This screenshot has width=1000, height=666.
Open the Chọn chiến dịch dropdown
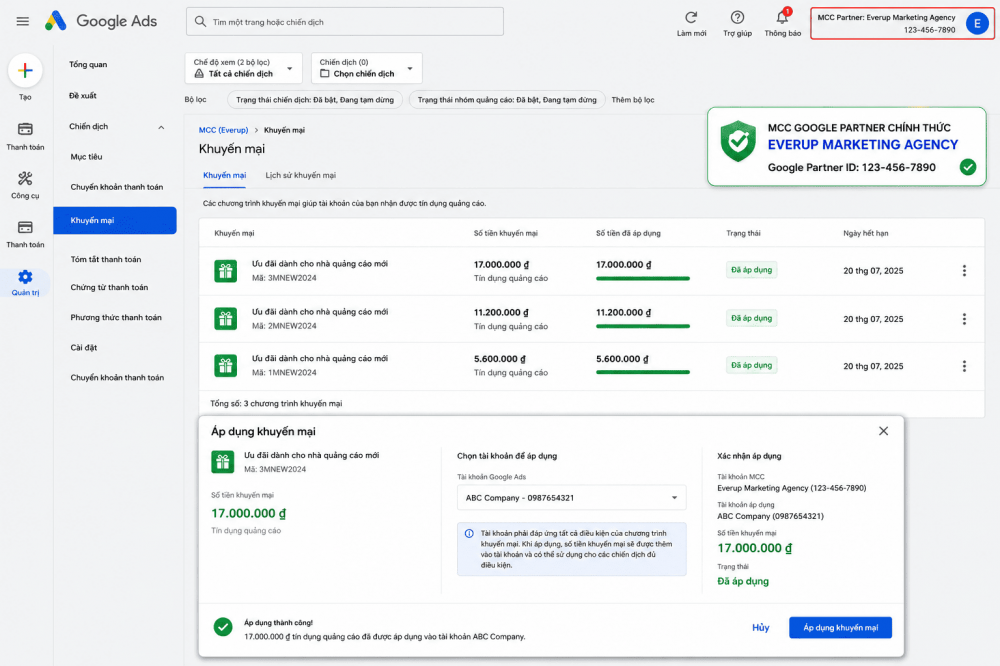367,68
